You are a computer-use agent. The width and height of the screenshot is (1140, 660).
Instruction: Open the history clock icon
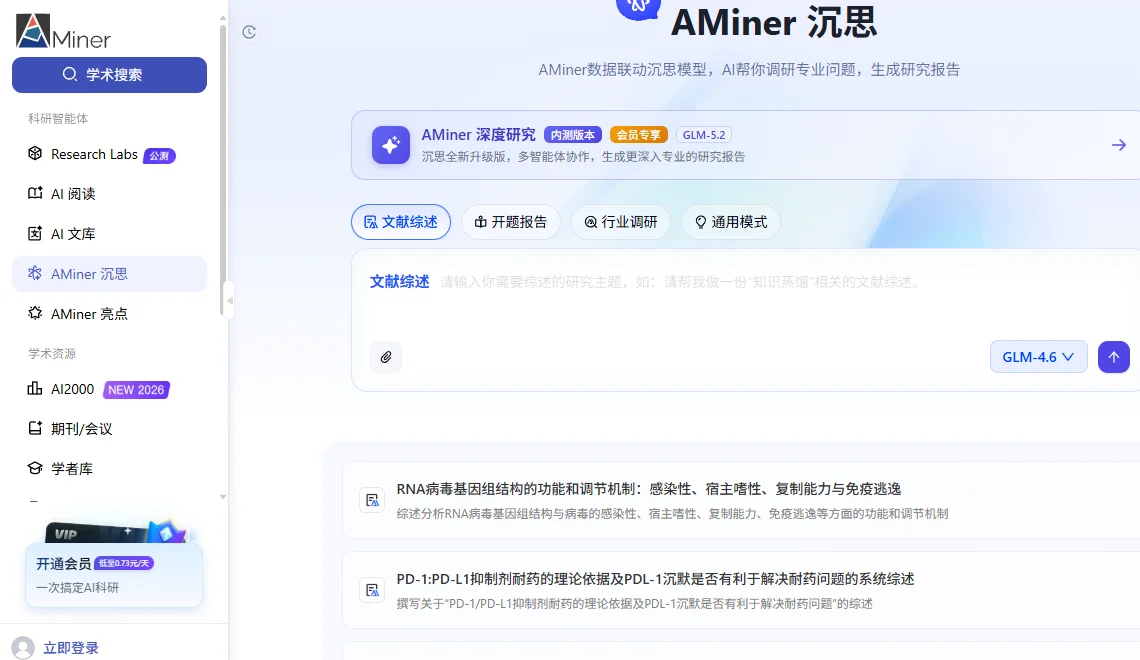tap(249, 32)
